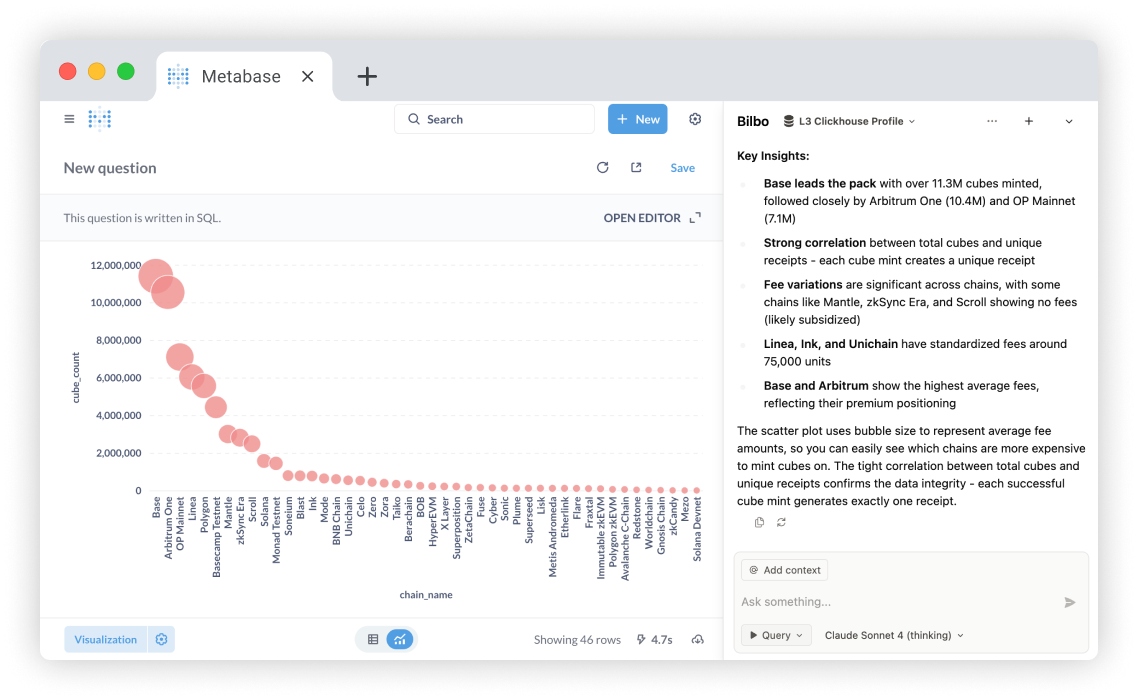Open the Claude Sonnet 4 model selector
The height and width of the screenshot is (700, 1138).
[893, 635]
